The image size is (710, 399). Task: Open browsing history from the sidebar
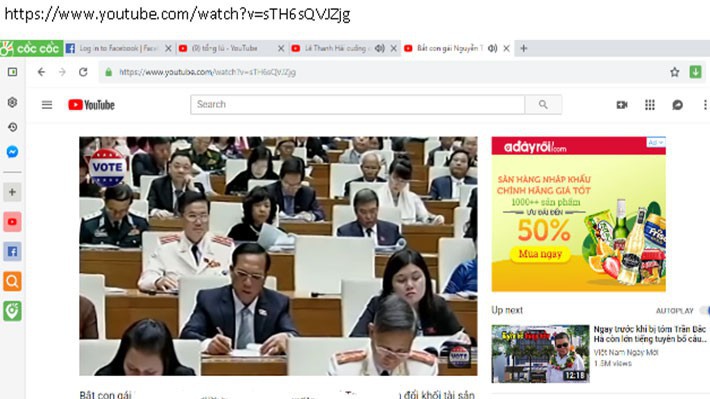[x=12, y=127]
